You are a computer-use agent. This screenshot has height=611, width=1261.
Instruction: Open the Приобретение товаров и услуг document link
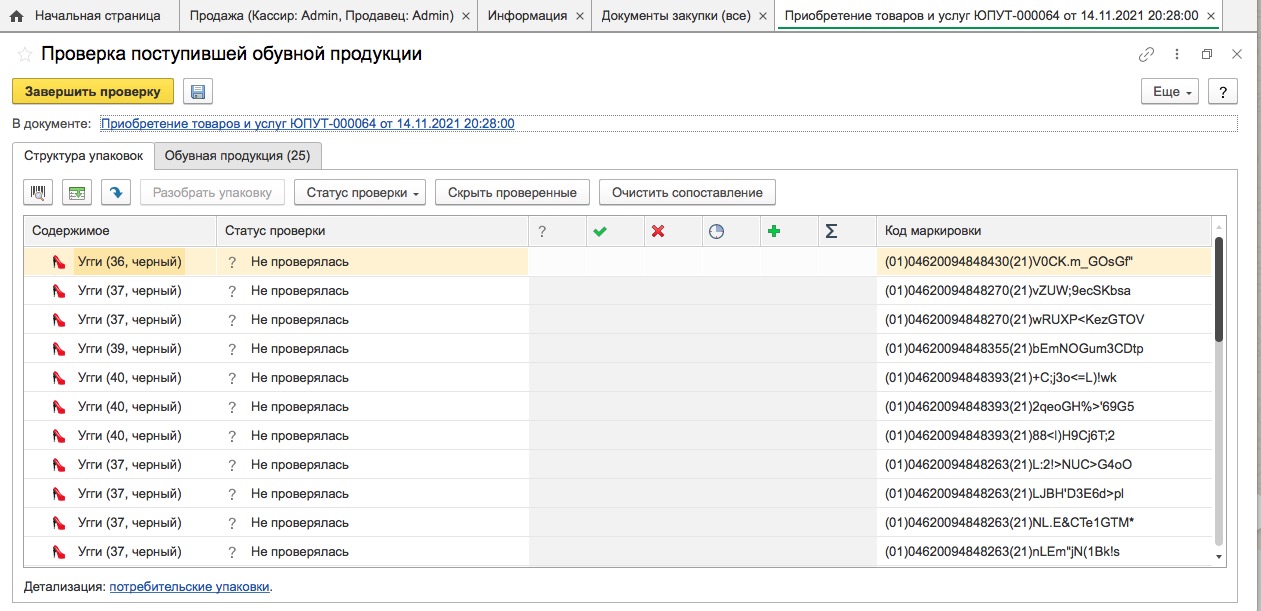pyautogui.click(x=308, y=124)
